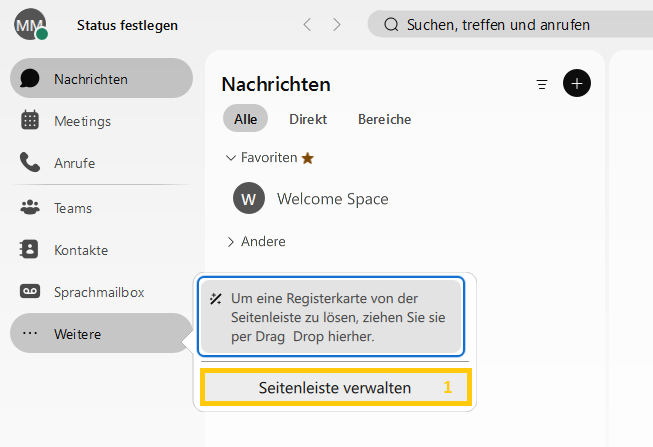Click the filter icon beside Nachrichten heading
Image resolution: width=653 pixels, height=447 pixels.
(x=542, y=84)
